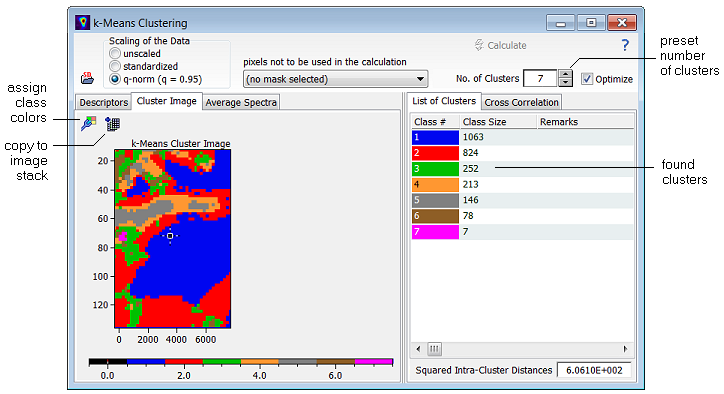Switch to the Cluster Image tab
Image resolution: width=724 pixels, height=394 pixels.
click(x=167, y=101)
